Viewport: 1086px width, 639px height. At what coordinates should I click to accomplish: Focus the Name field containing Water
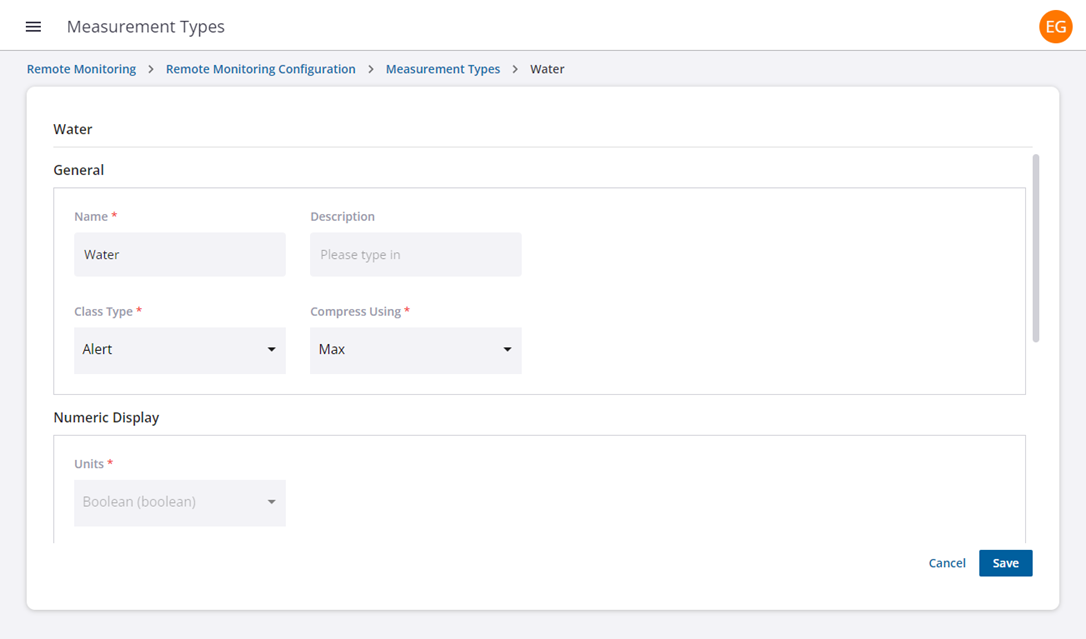coord(179,255)
